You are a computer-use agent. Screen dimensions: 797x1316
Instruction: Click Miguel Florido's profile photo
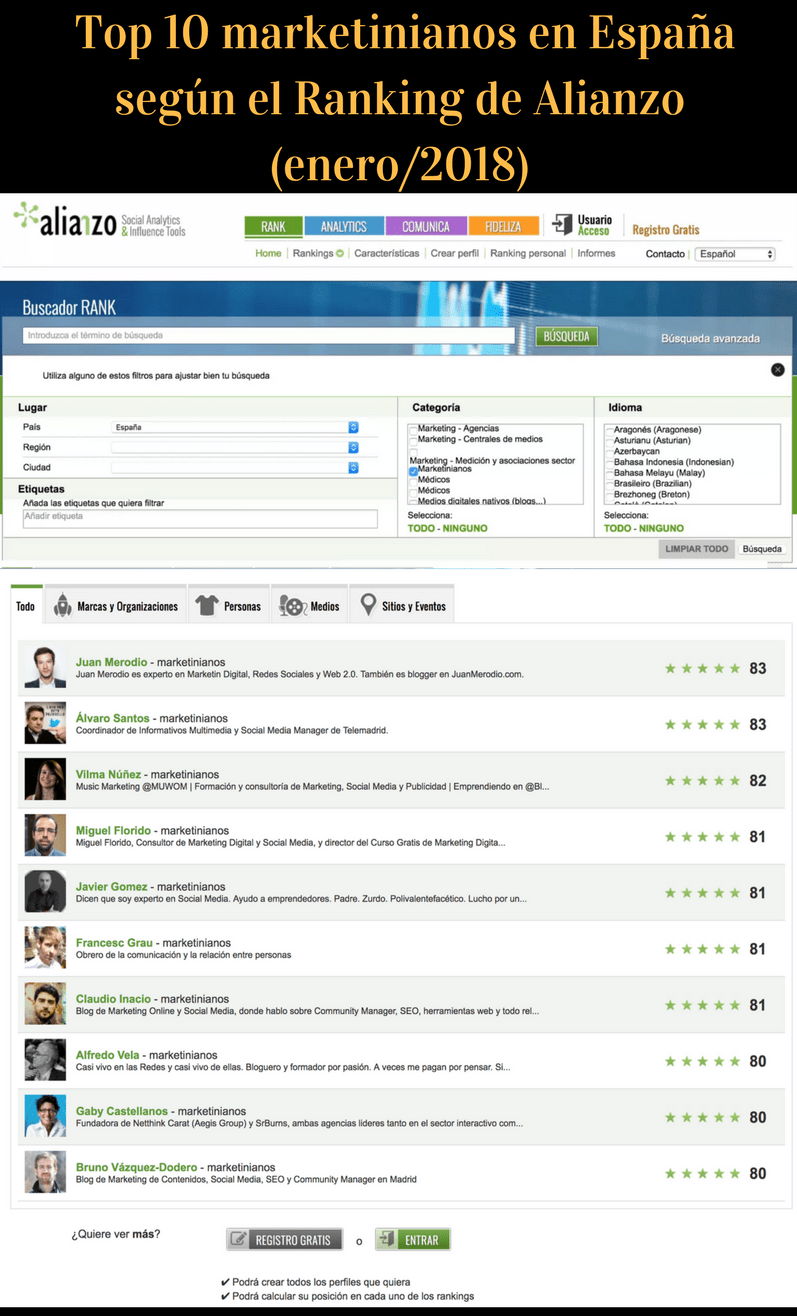[44, 836]
